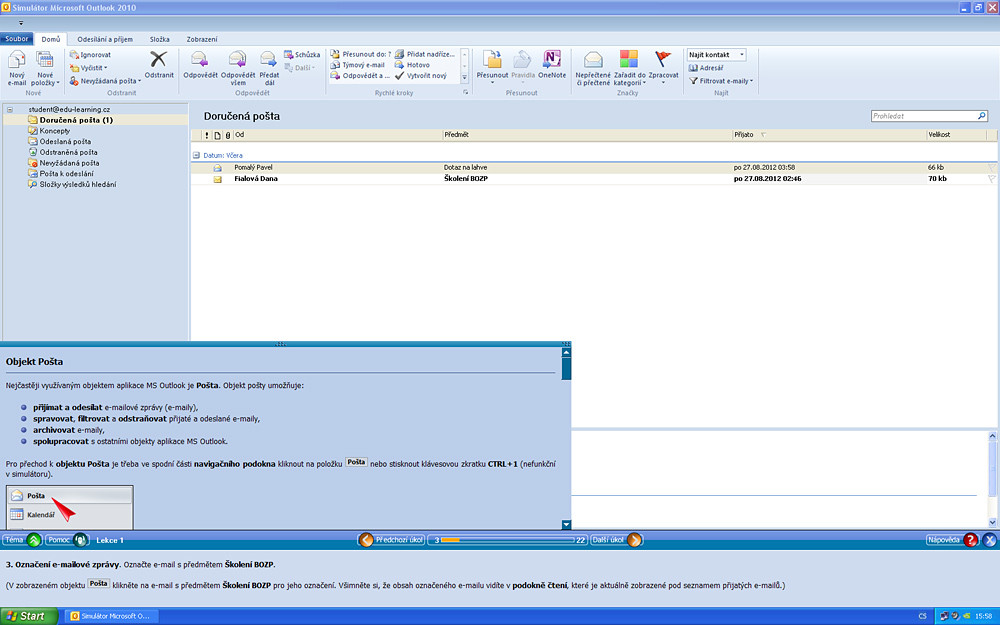Switch to the Odesílání a příjem tab
The image size is (1000, 625).
105,39
